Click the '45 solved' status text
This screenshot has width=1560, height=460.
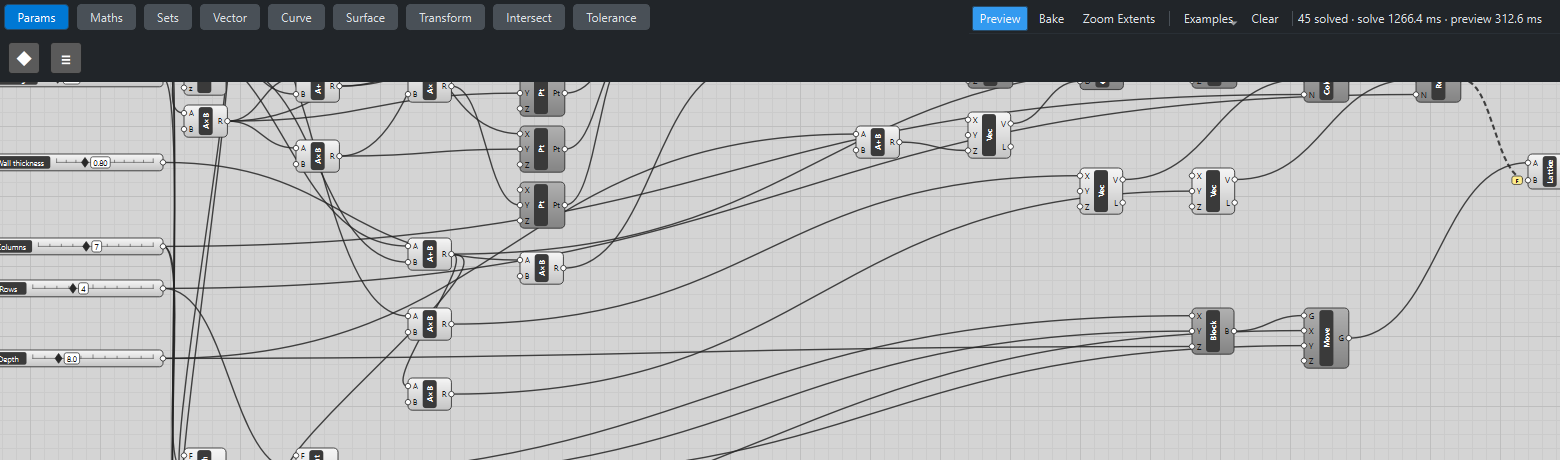tap(1323, 18)
